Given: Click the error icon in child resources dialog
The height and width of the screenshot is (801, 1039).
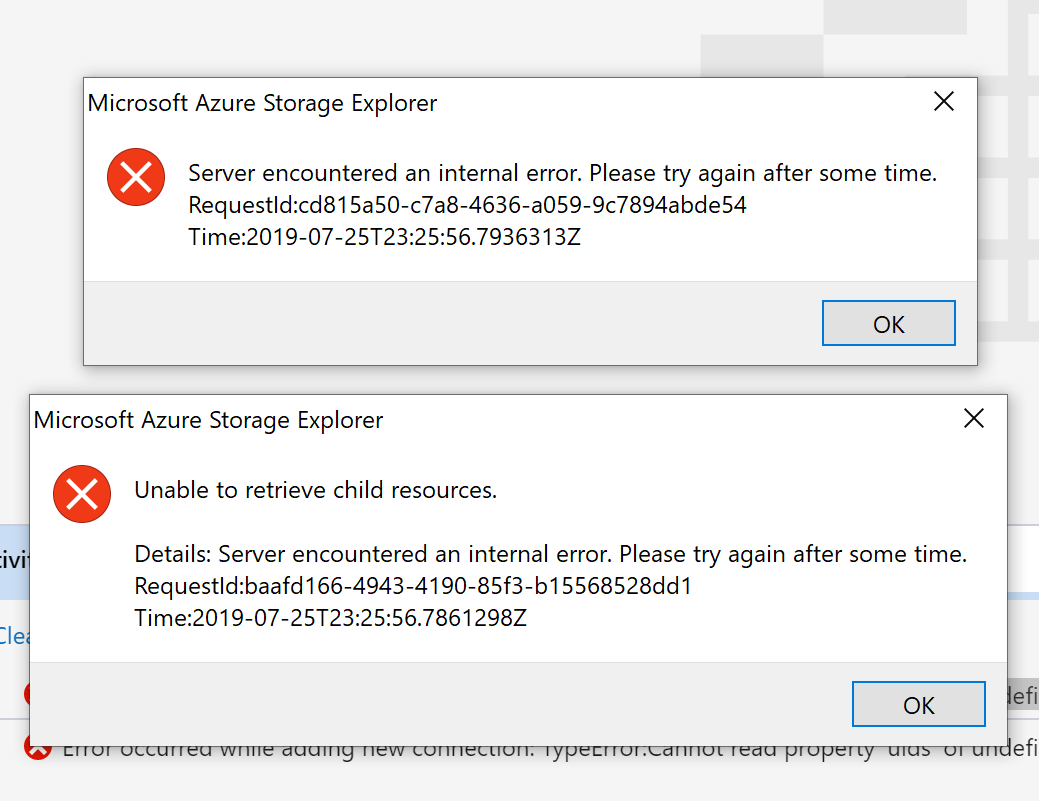Looking at the screenshot, I should click(82, 494).
